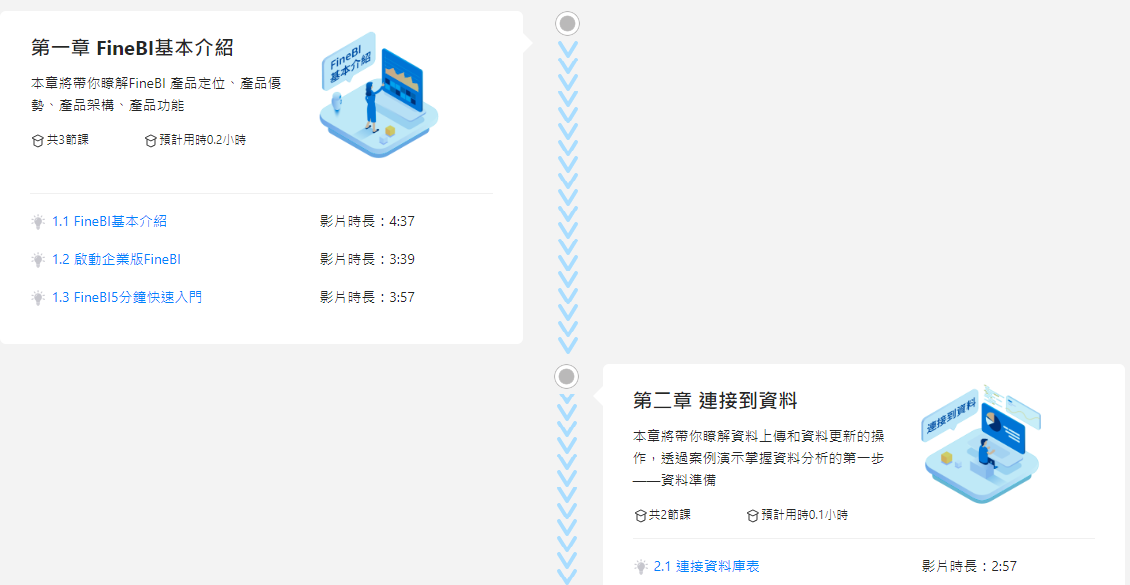Click the course icon next to 共2節課
Viewport: 1130px width, 585px height.
click(x=640, y=515)
